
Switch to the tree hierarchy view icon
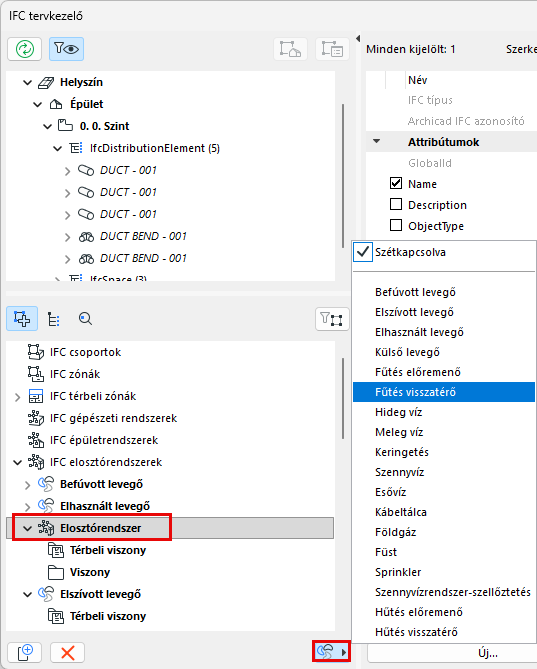pyautogui.click(x=54, y=319)
